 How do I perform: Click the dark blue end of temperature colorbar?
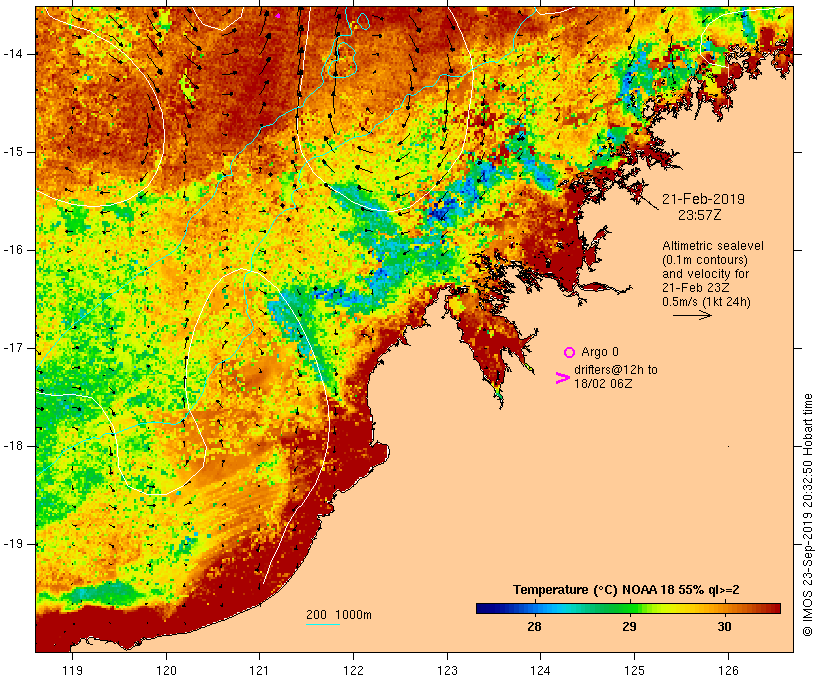coord(484,608)
